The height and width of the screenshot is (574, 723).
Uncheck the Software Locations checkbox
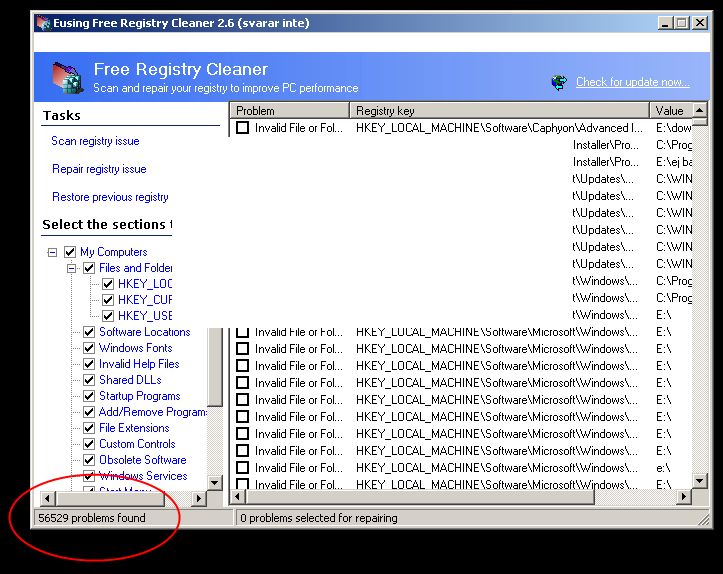[x=89, y=332]
